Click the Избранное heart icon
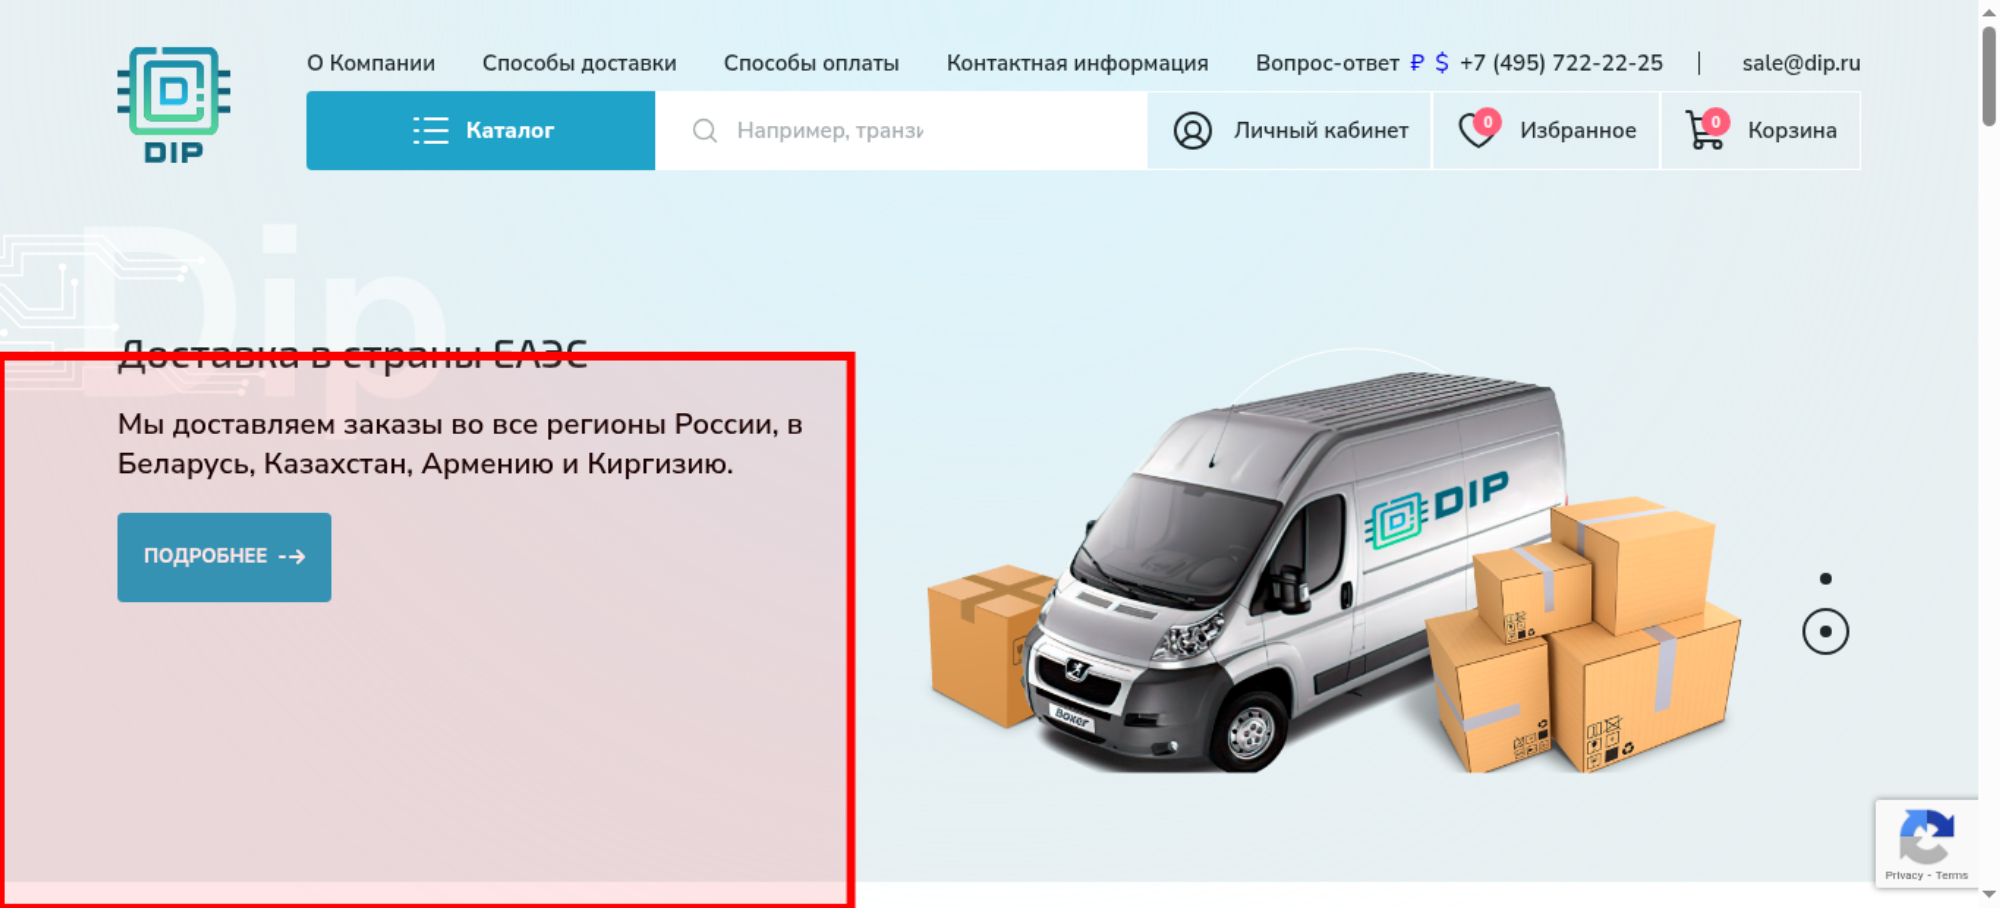The image size is (2000, 908). (1478, 130)
